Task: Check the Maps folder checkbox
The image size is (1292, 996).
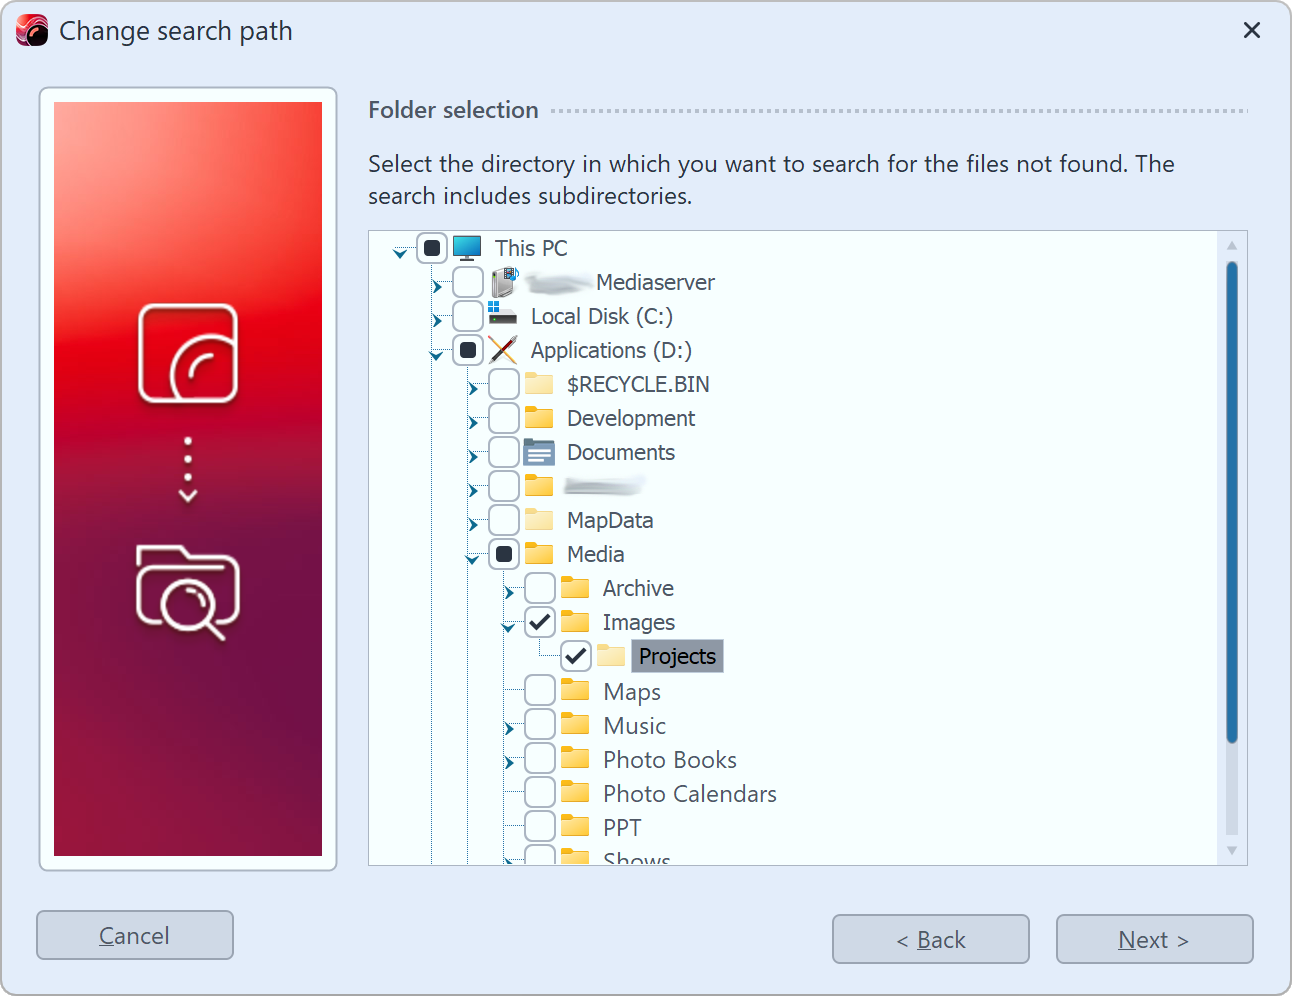Action: pyautogui.click(x=540, y=690)
